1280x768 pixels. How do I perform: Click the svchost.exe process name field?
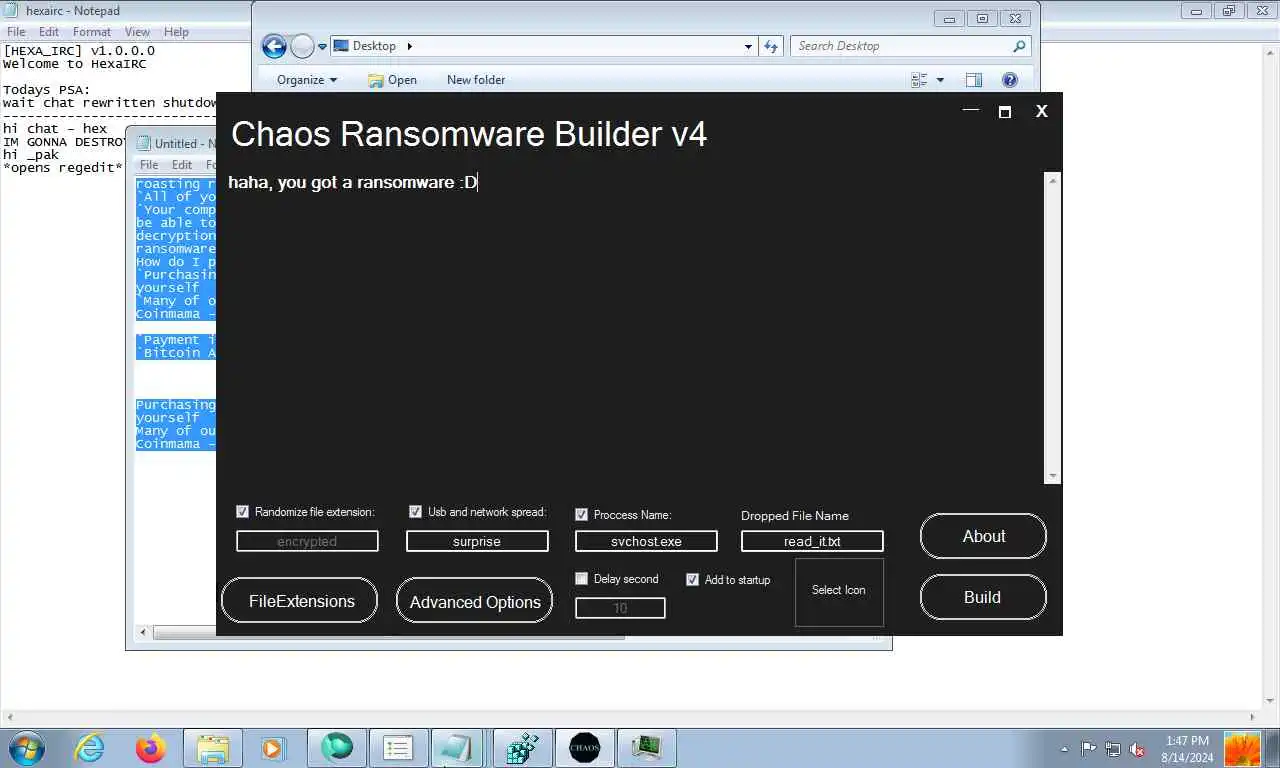point(646,541)
